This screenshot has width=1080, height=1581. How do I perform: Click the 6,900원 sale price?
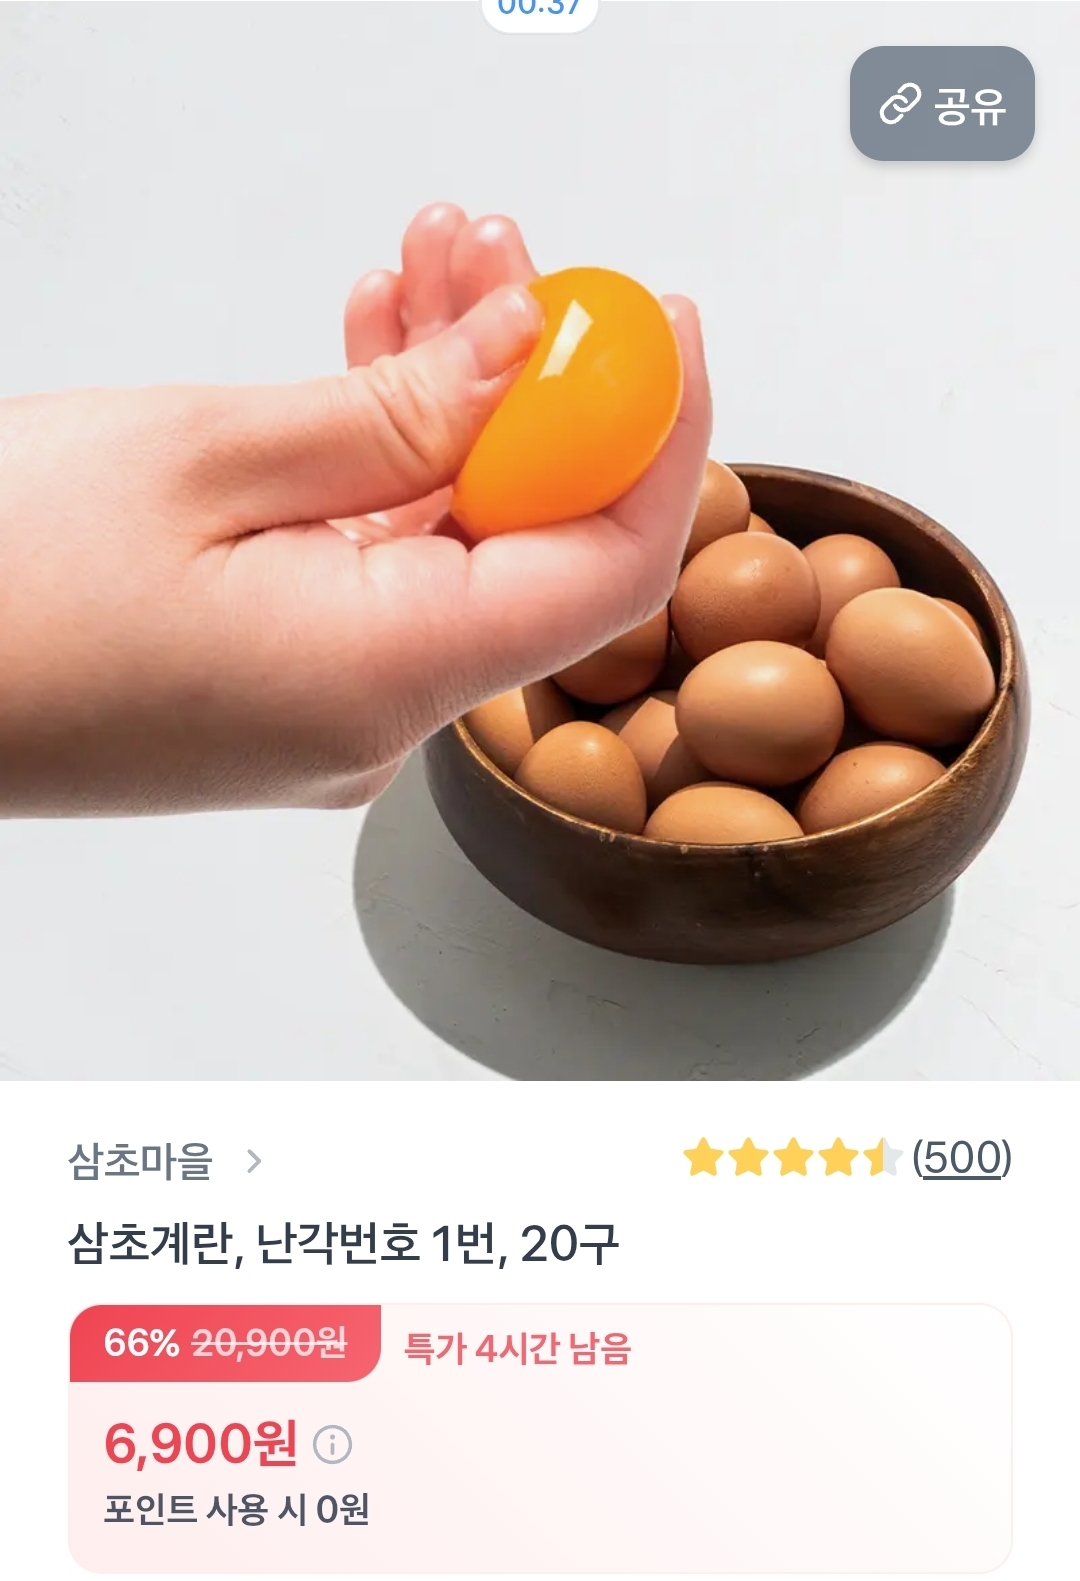coord(201,1444)
